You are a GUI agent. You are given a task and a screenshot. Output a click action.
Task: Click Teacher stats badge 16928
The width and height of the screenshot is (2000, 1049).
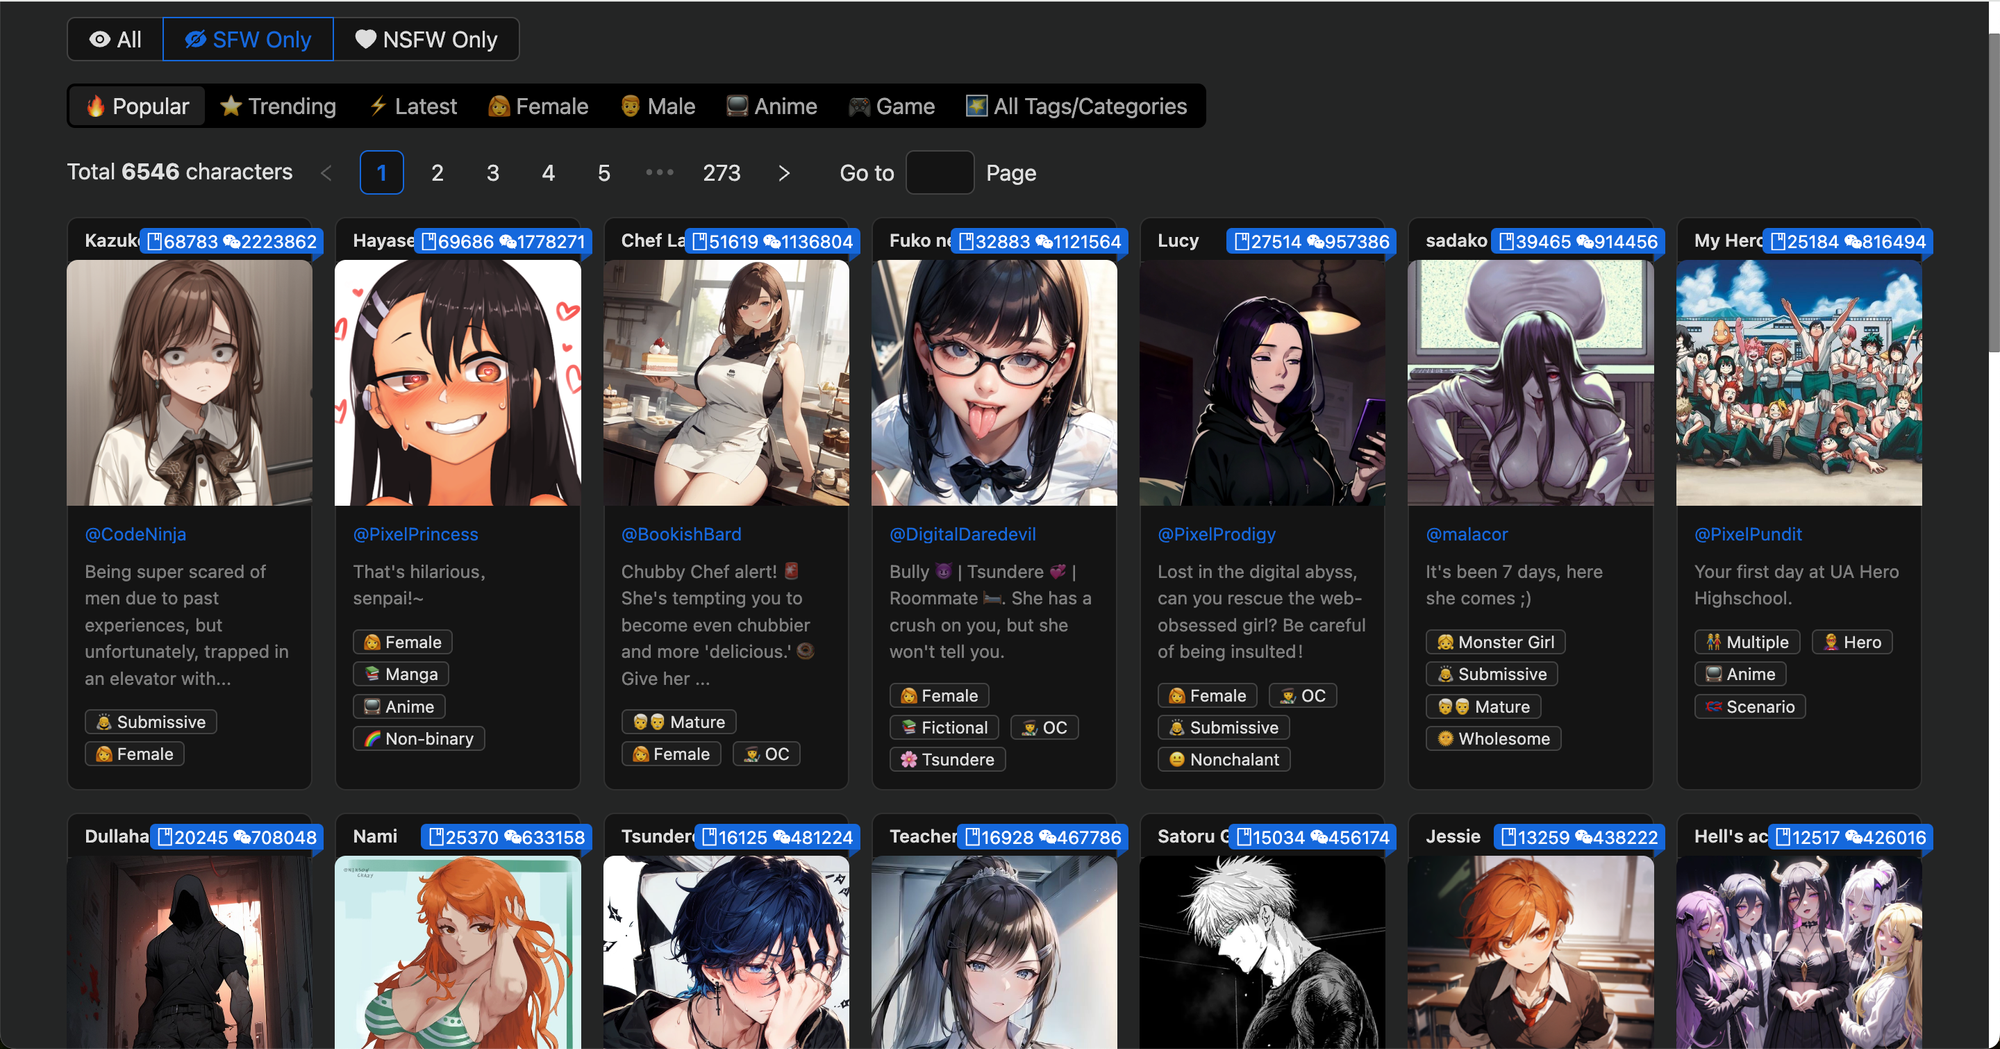coord(1043,837)
